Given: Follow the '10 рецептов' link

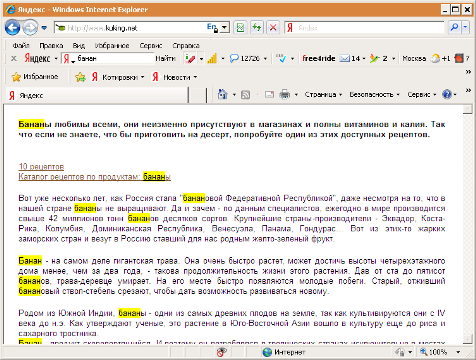Looking at the screenshot, I should click(x=41, y=166).
